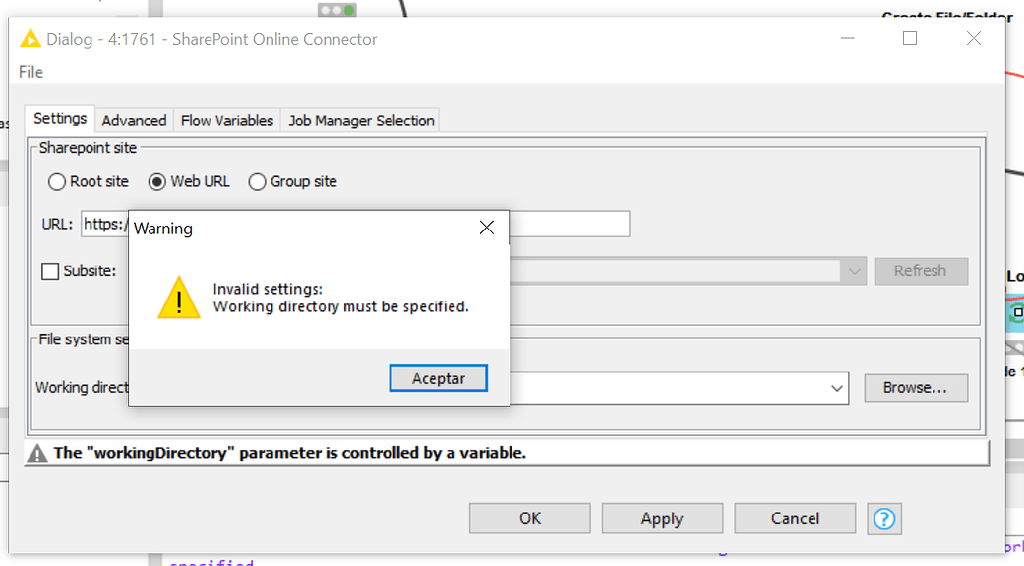Viewport: 1024px width, 566px height.
Task: Click into the URL input field
Action: 356,224
